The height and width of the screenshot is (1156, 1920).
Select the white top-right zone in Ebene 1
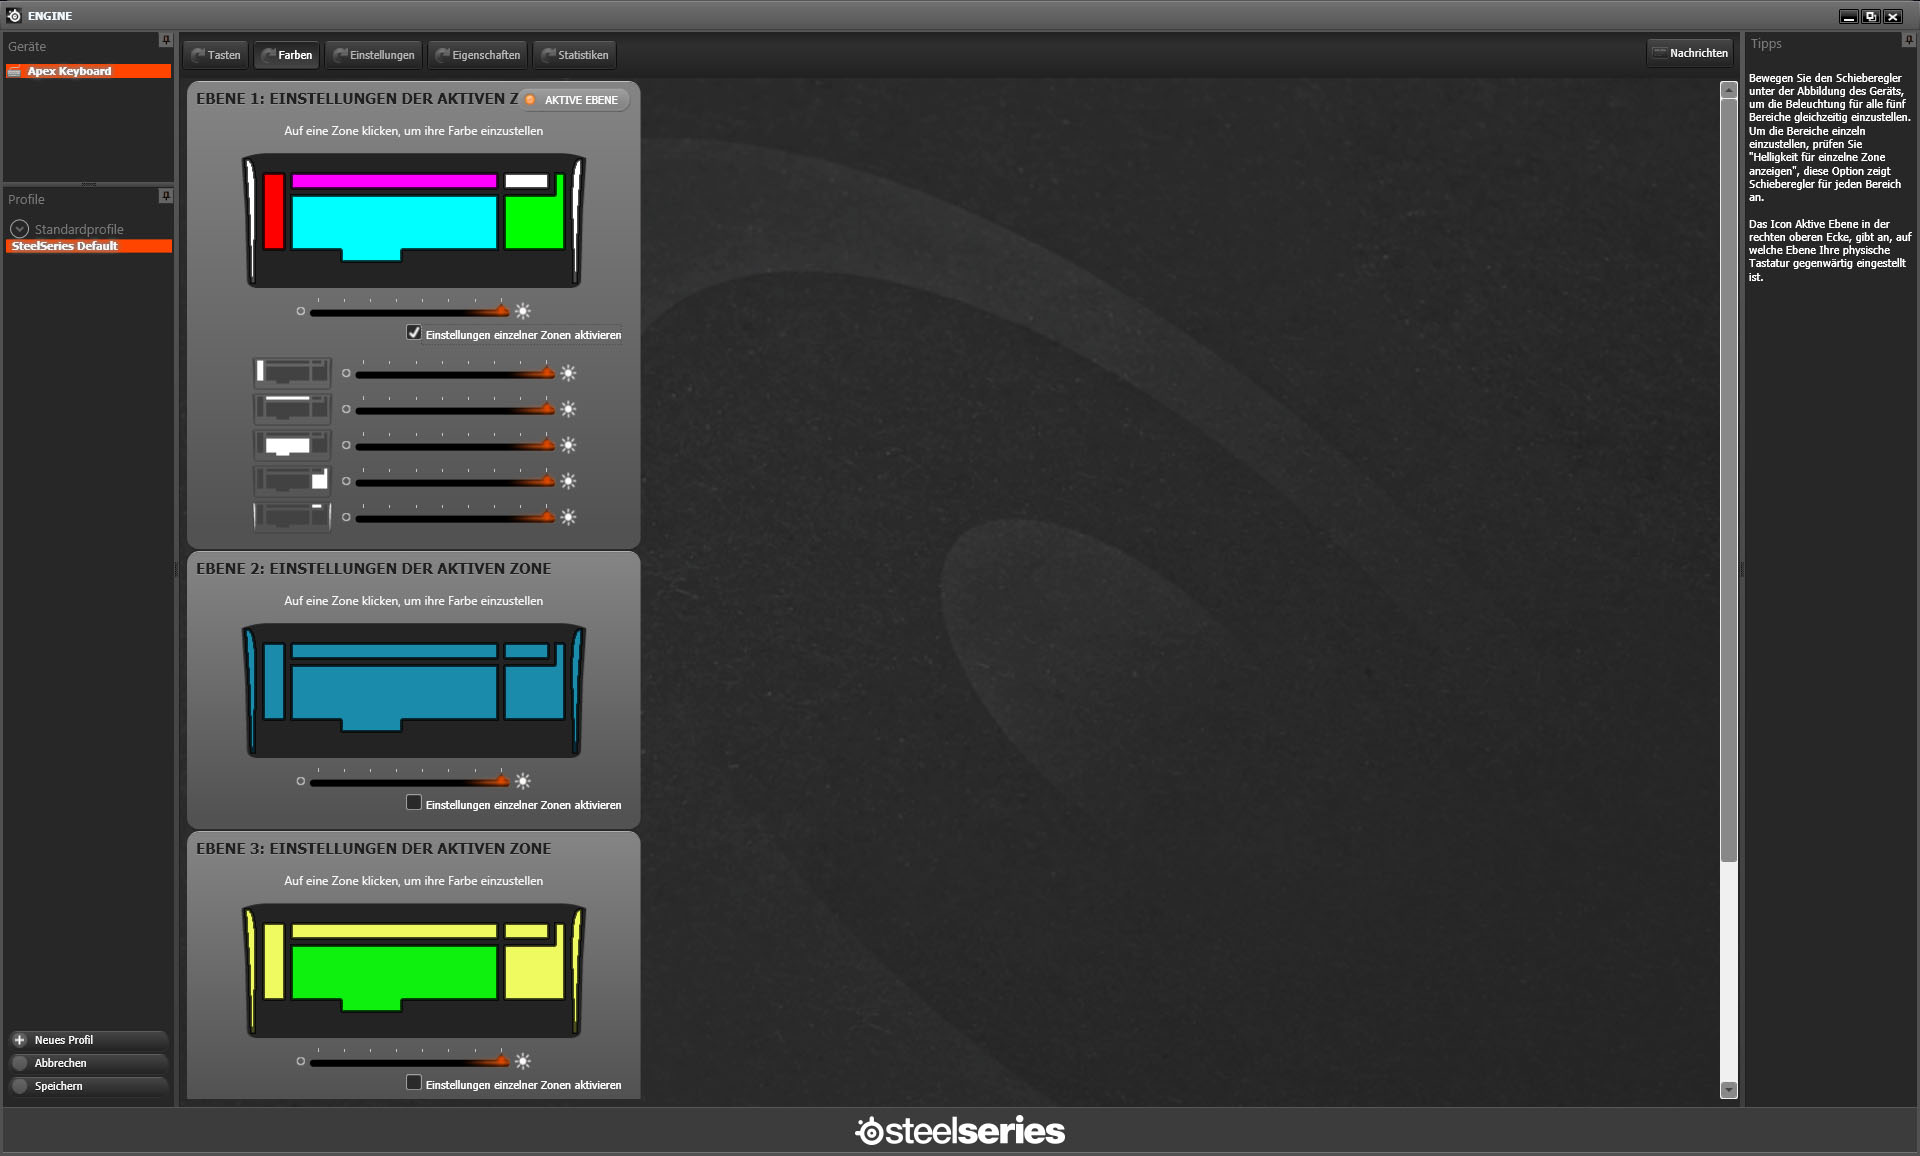click(526, 181)
